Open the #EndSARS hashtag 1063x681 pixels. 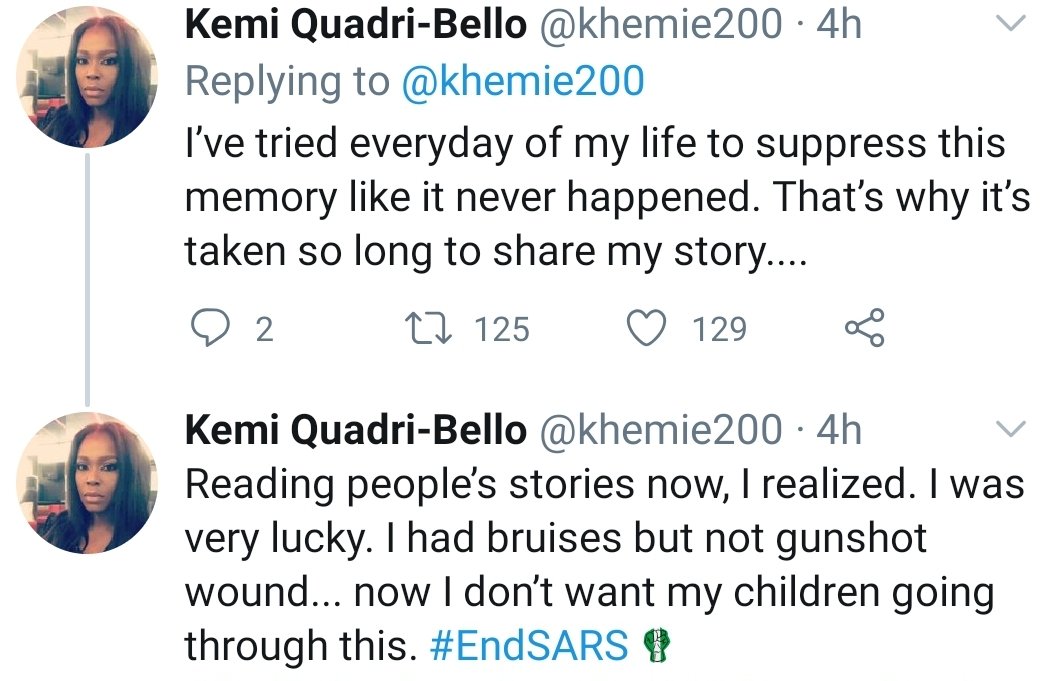click(x=529, y=647)
